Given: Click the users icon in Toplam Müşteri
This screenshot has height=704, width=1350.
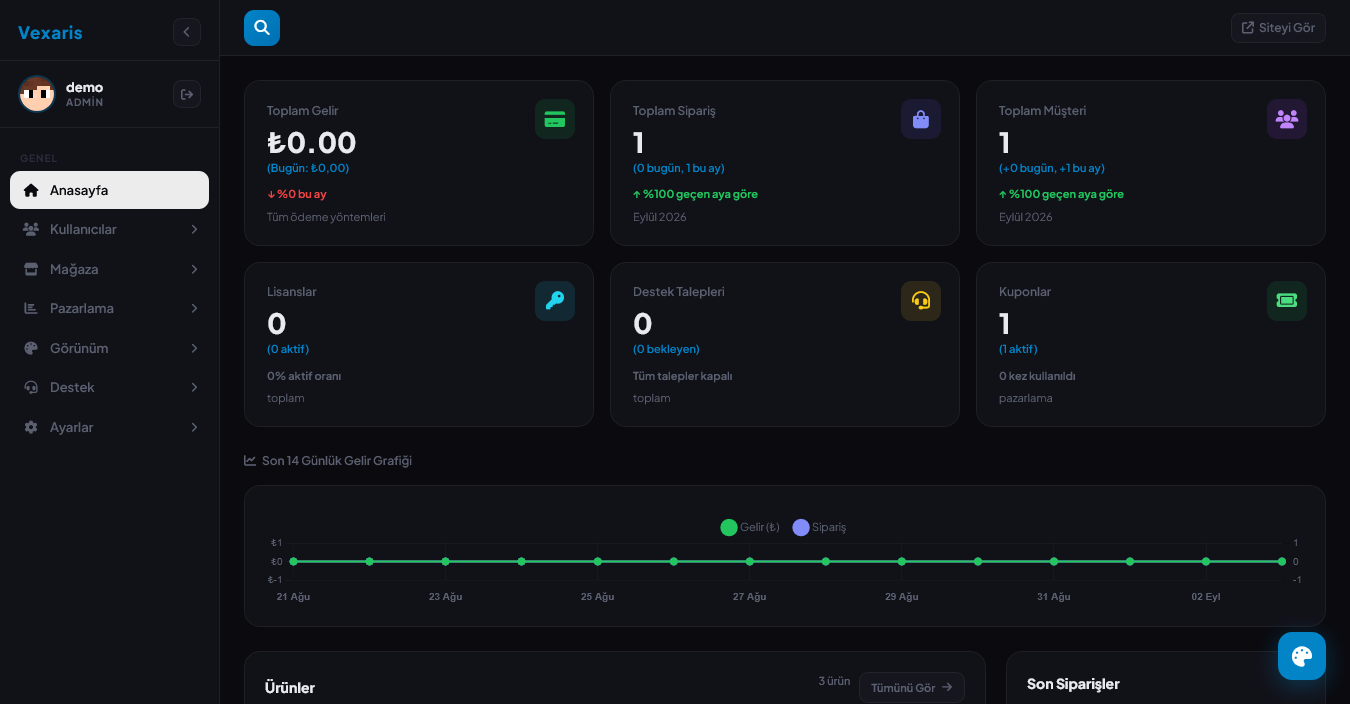Looking at the screenshot, I should pos(1287,119).
